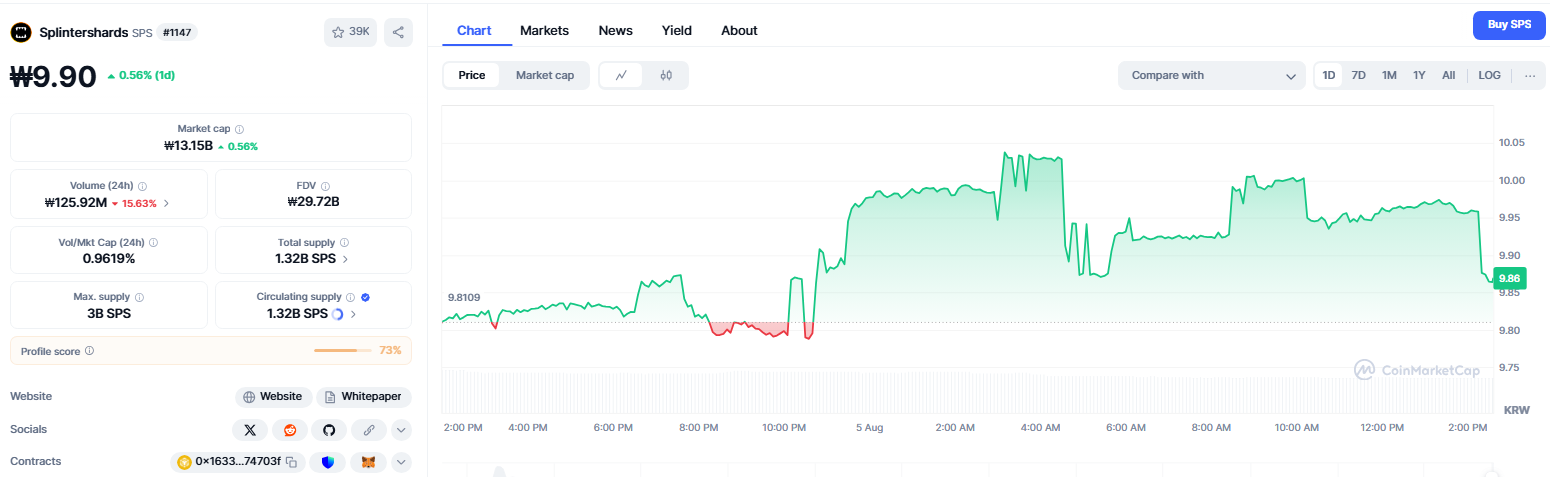The image size is (1550, 477).
Task: Show info icon next to Total supply
Action: (345, 242)
